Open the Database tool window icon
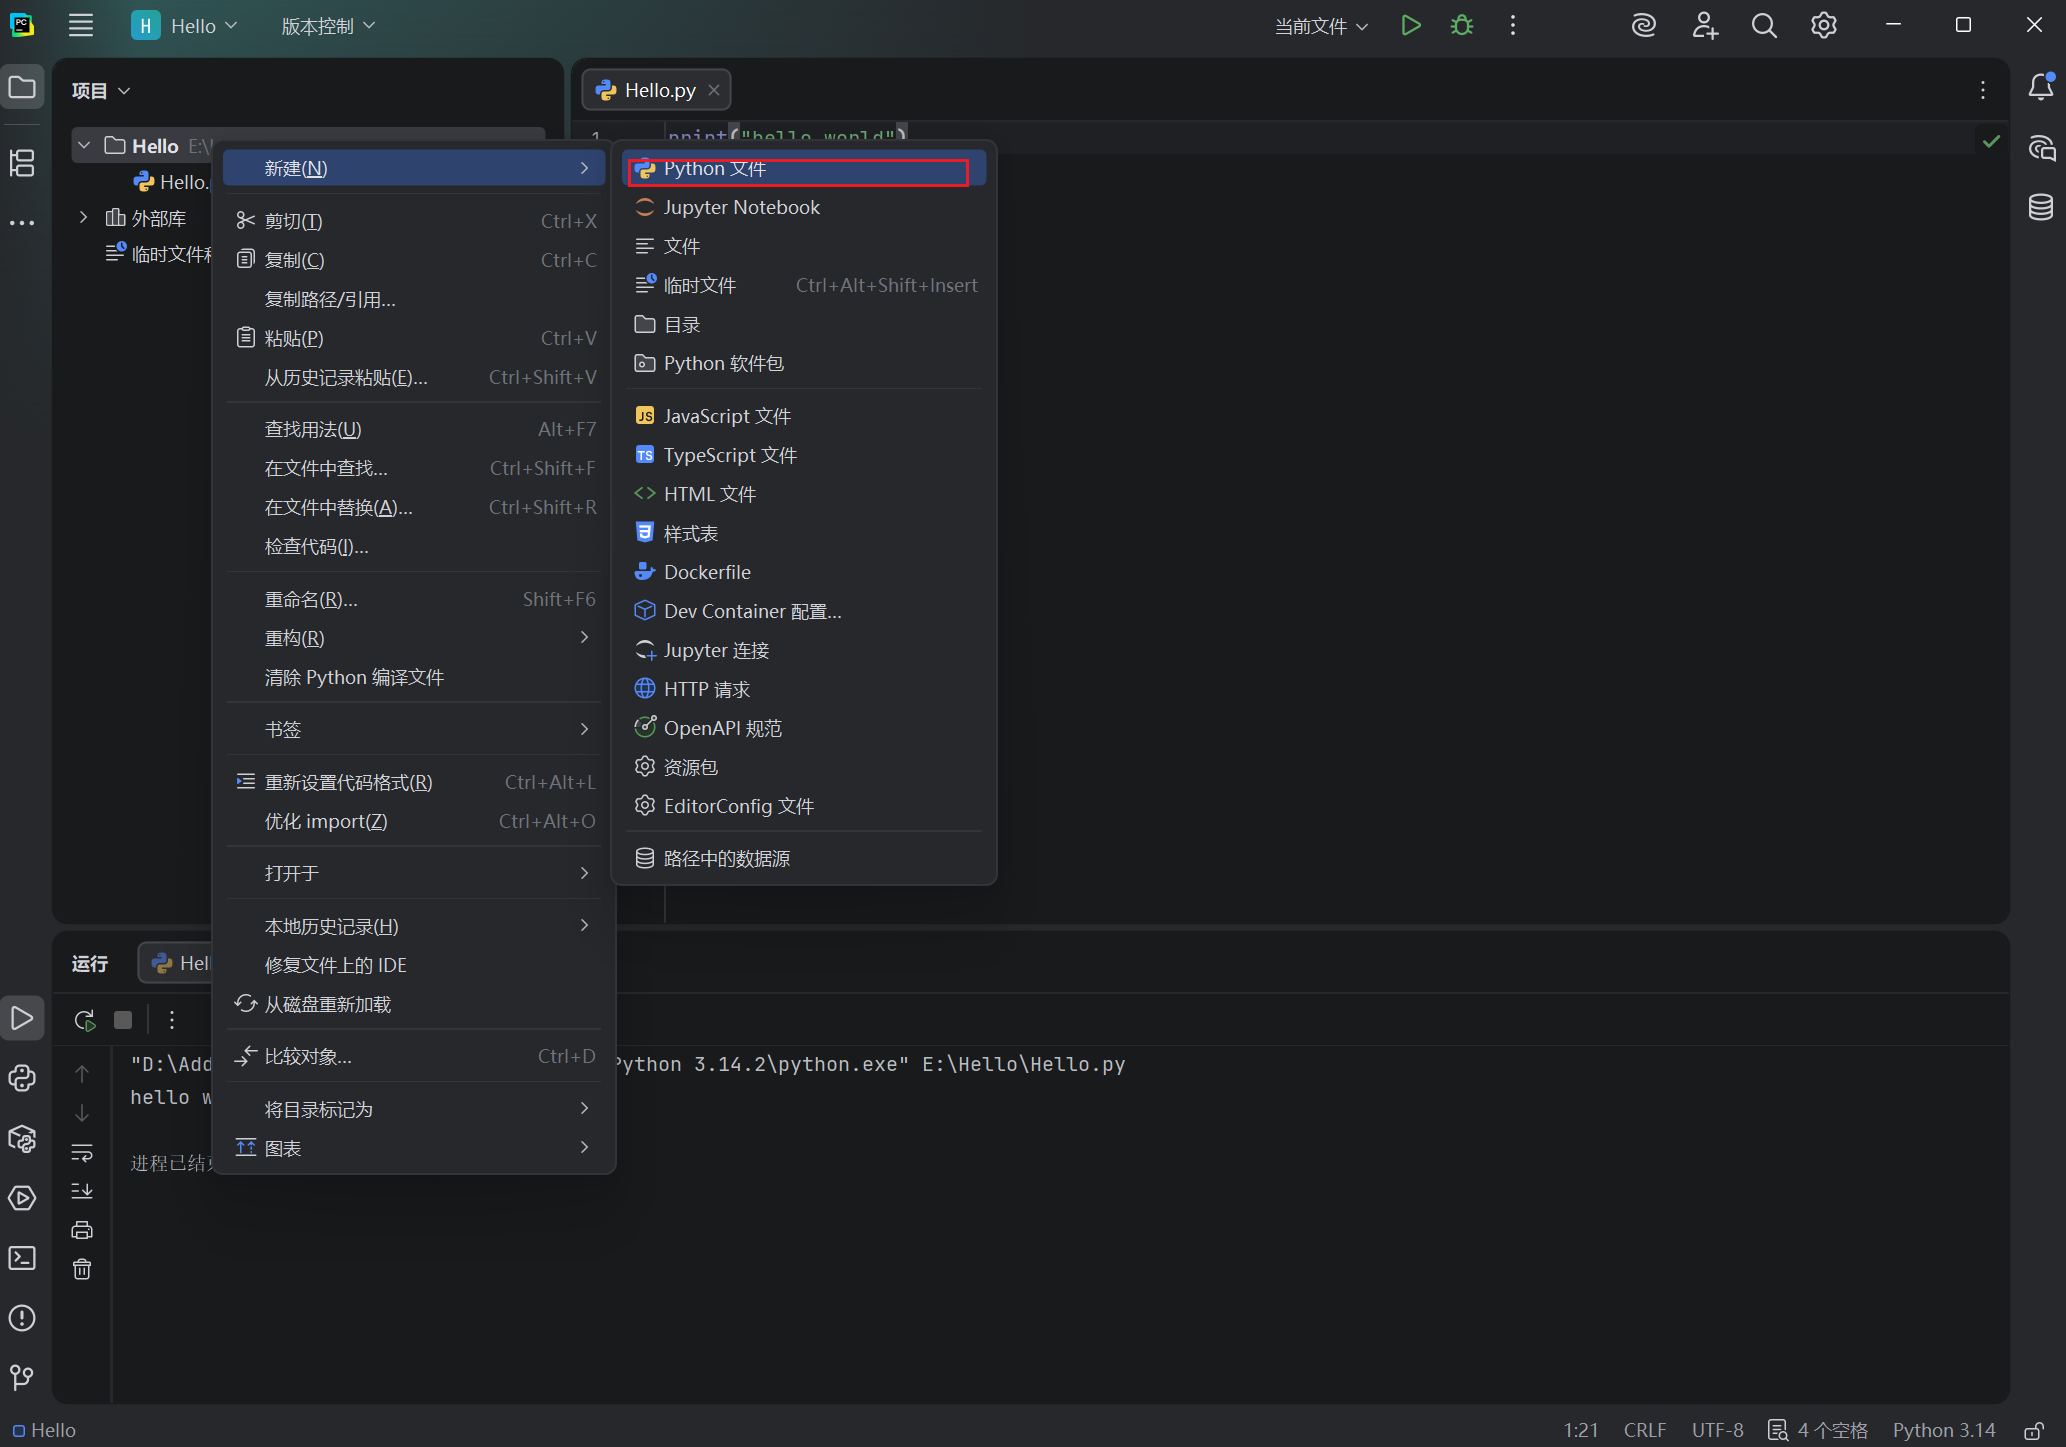This screenshot has width=2066, height=1447. coord(2040,207)
